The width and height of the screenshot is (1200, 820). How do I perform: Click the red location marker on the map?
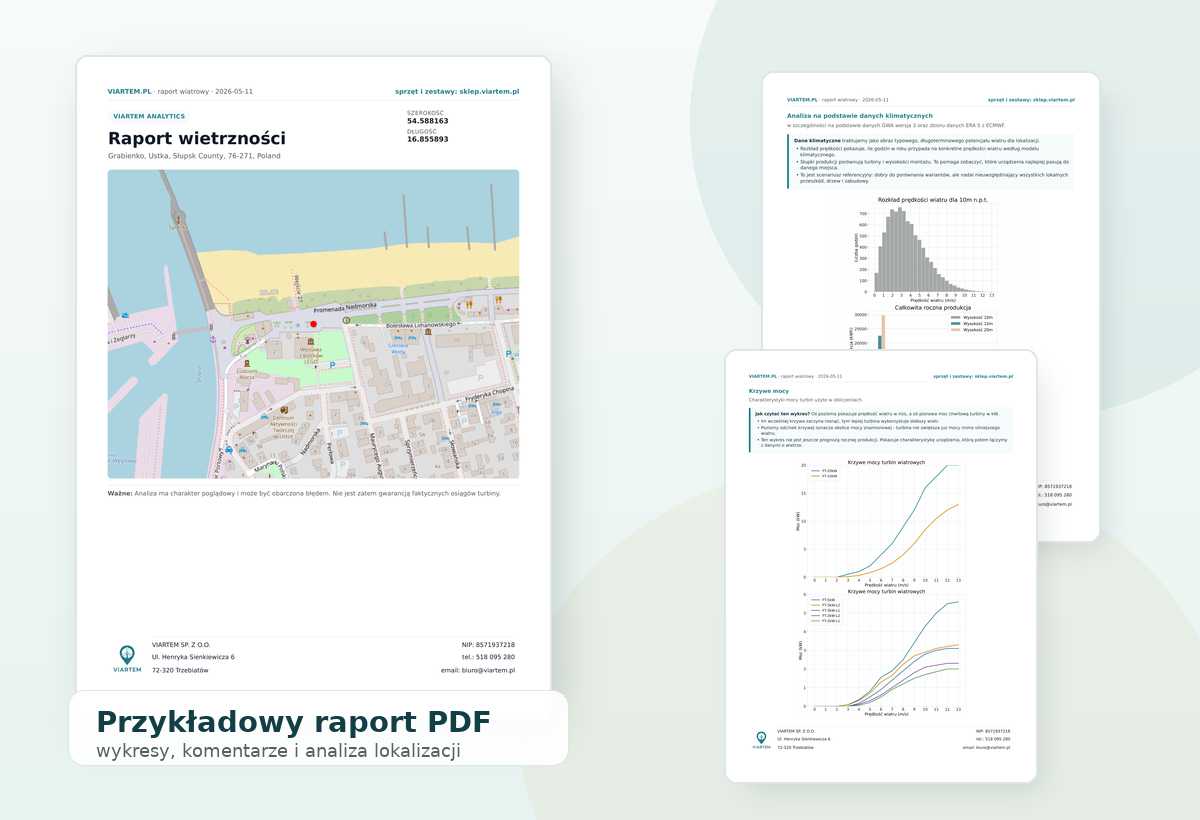[x=313, y=324]
